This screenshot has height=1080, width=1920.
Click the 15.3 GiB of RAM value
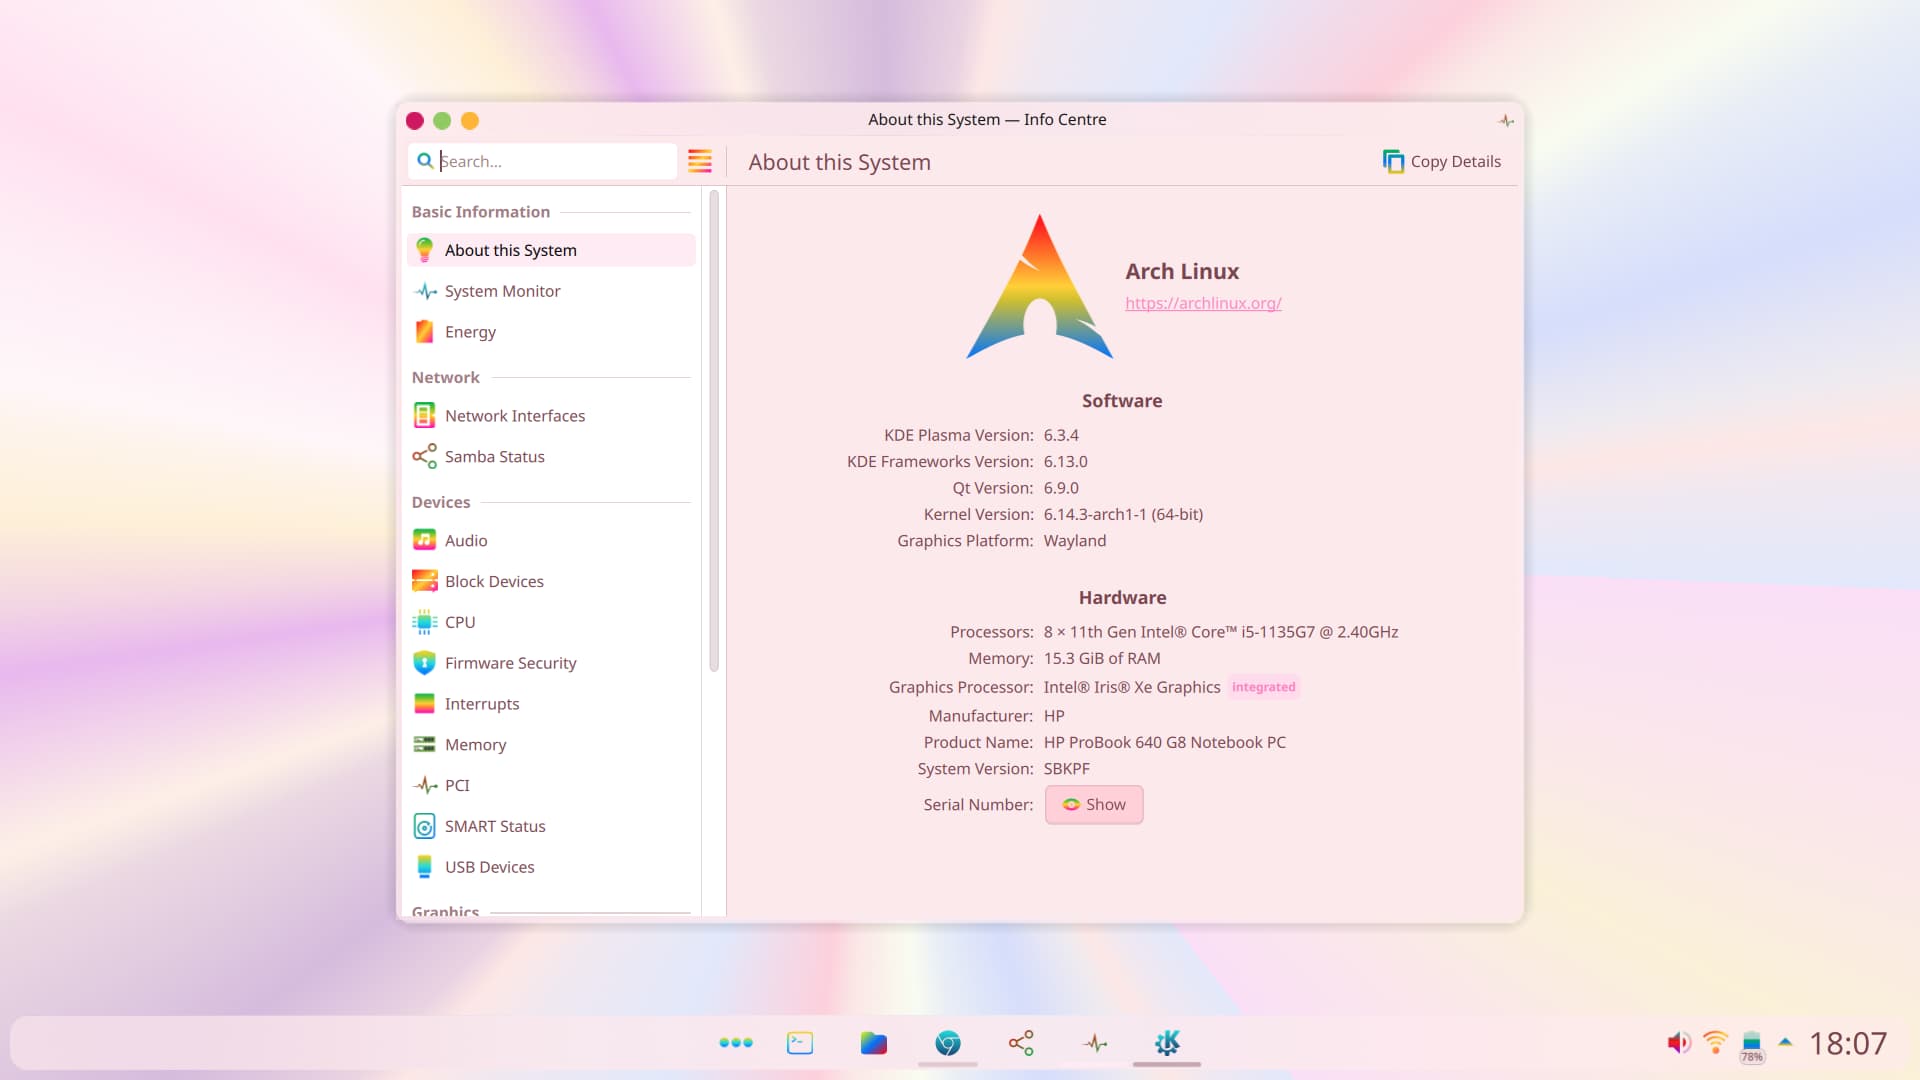coord(1102,658)
